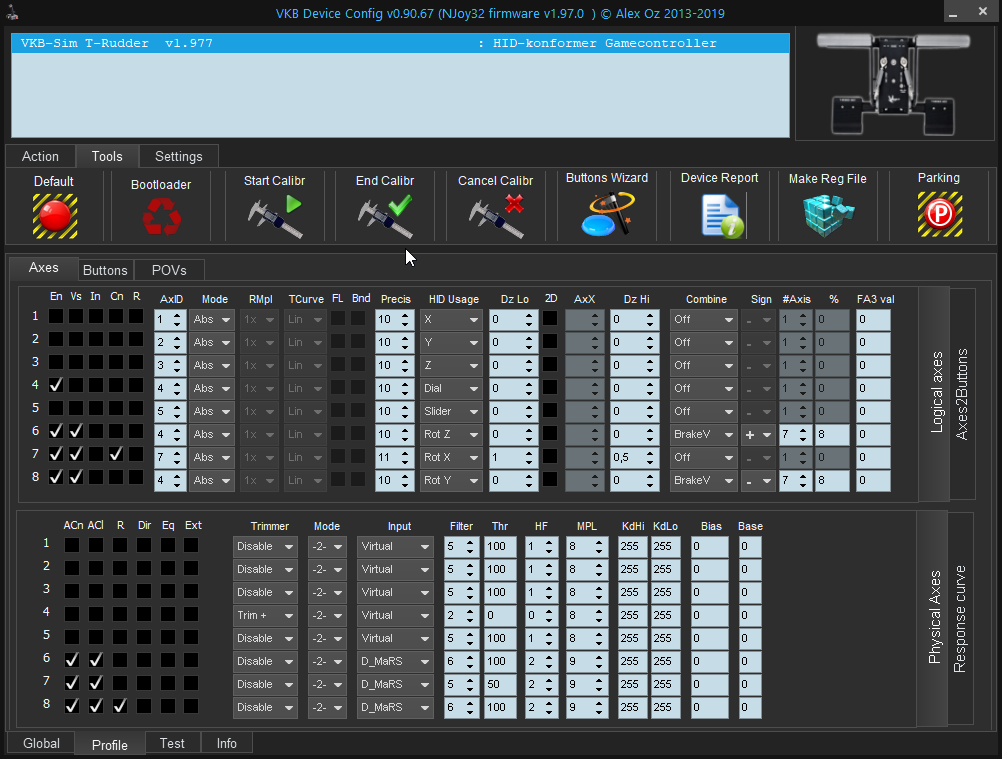
Task: Open the Info bottom tab
Action: 226,744
